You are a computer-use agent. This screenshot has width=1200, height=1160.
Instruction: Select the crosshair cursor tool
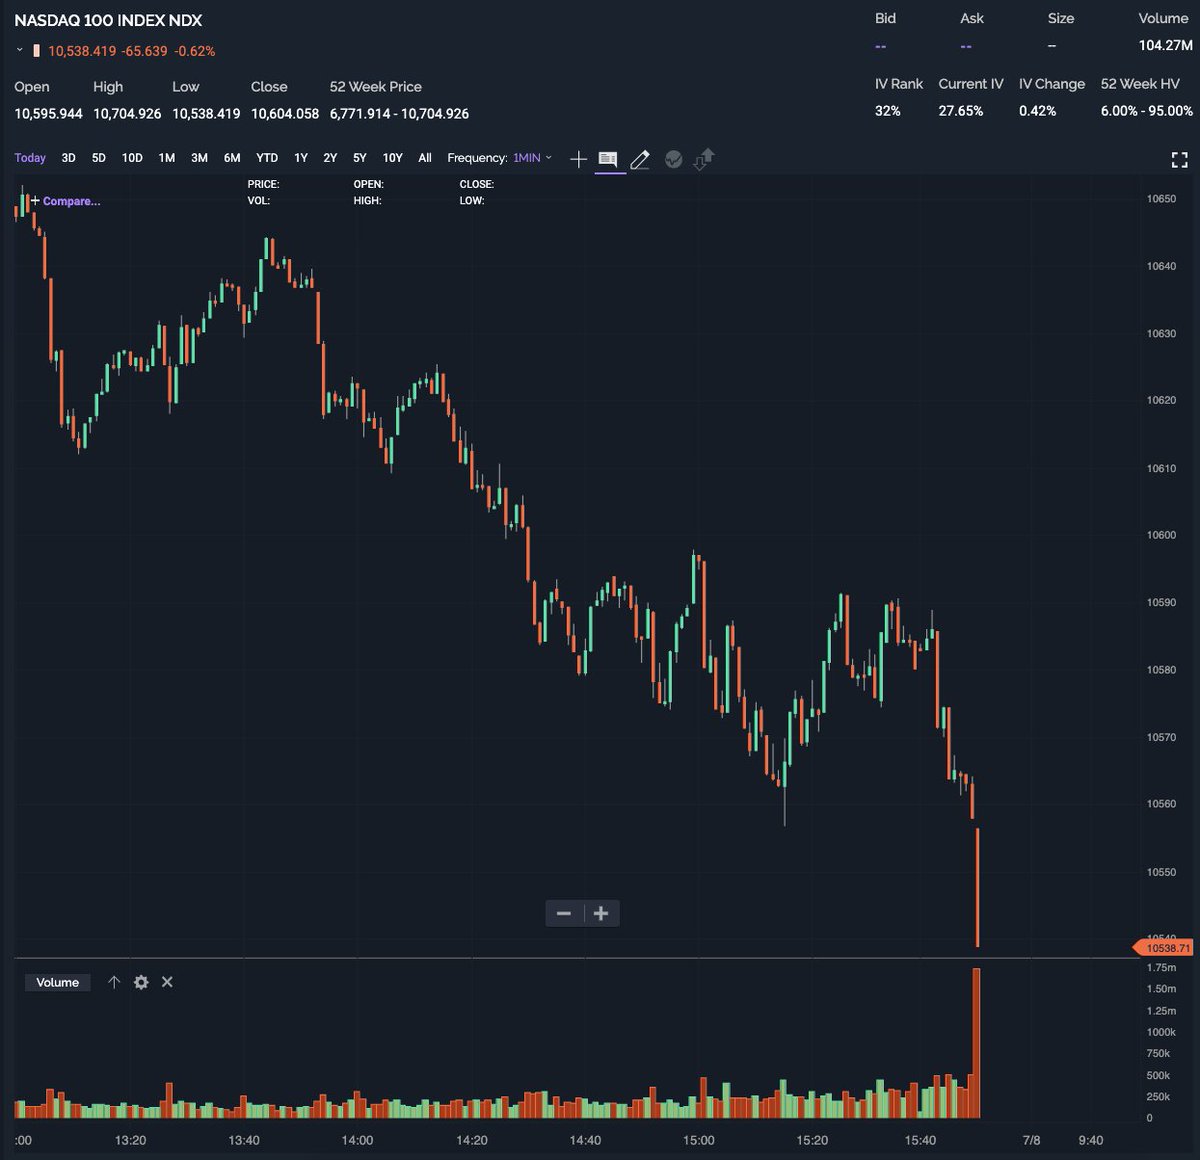[578, 159]
